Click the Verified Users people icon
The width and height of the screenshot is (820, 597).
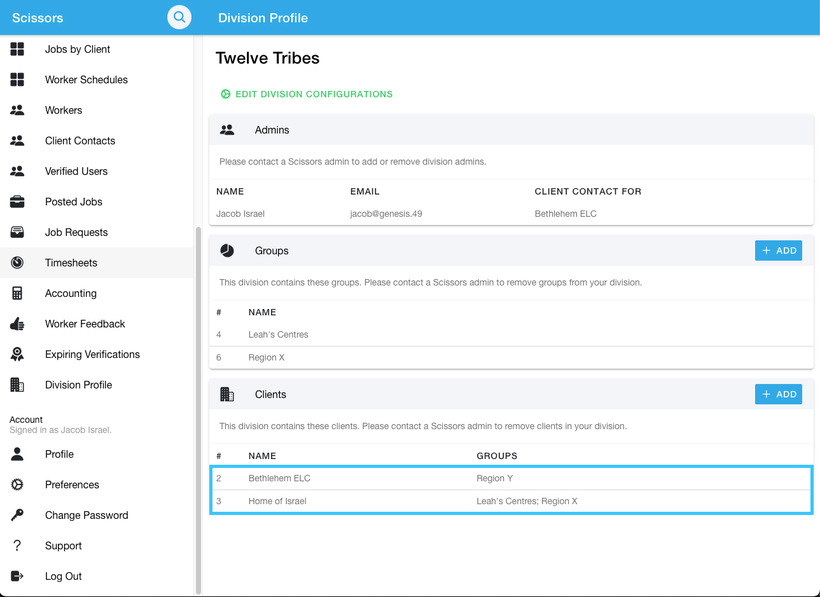click(x=17, y=171)
